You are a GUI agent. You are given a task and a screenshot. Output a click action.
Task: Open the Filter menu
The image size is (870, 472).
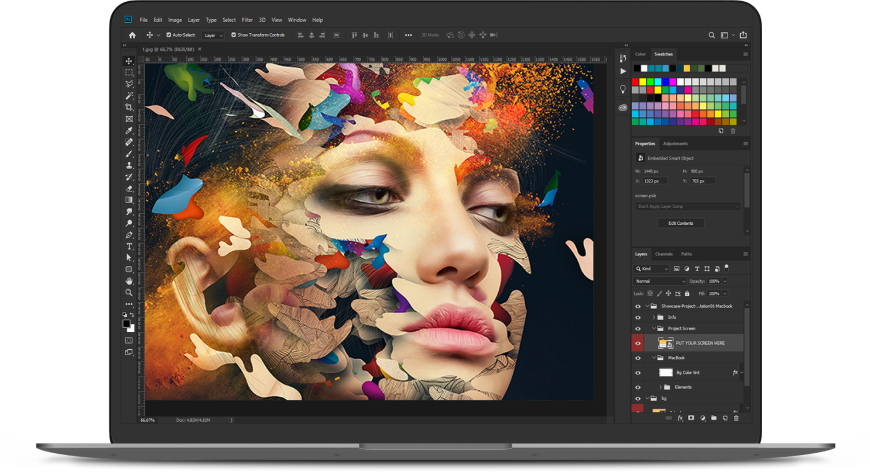[247, 20]
